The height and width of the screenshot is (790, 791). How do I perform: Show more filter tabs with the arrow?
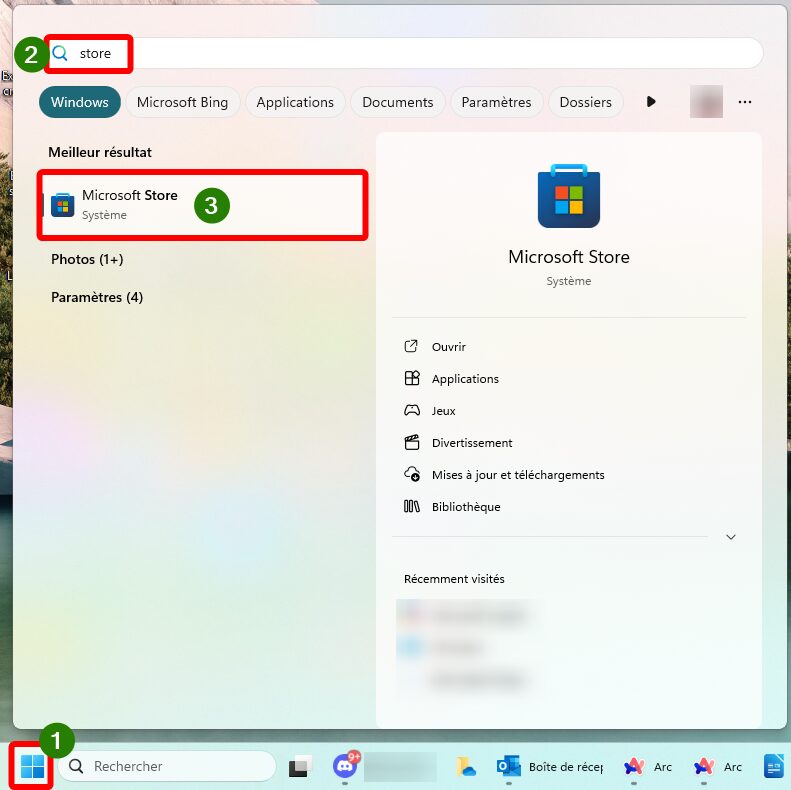[651, 102]
